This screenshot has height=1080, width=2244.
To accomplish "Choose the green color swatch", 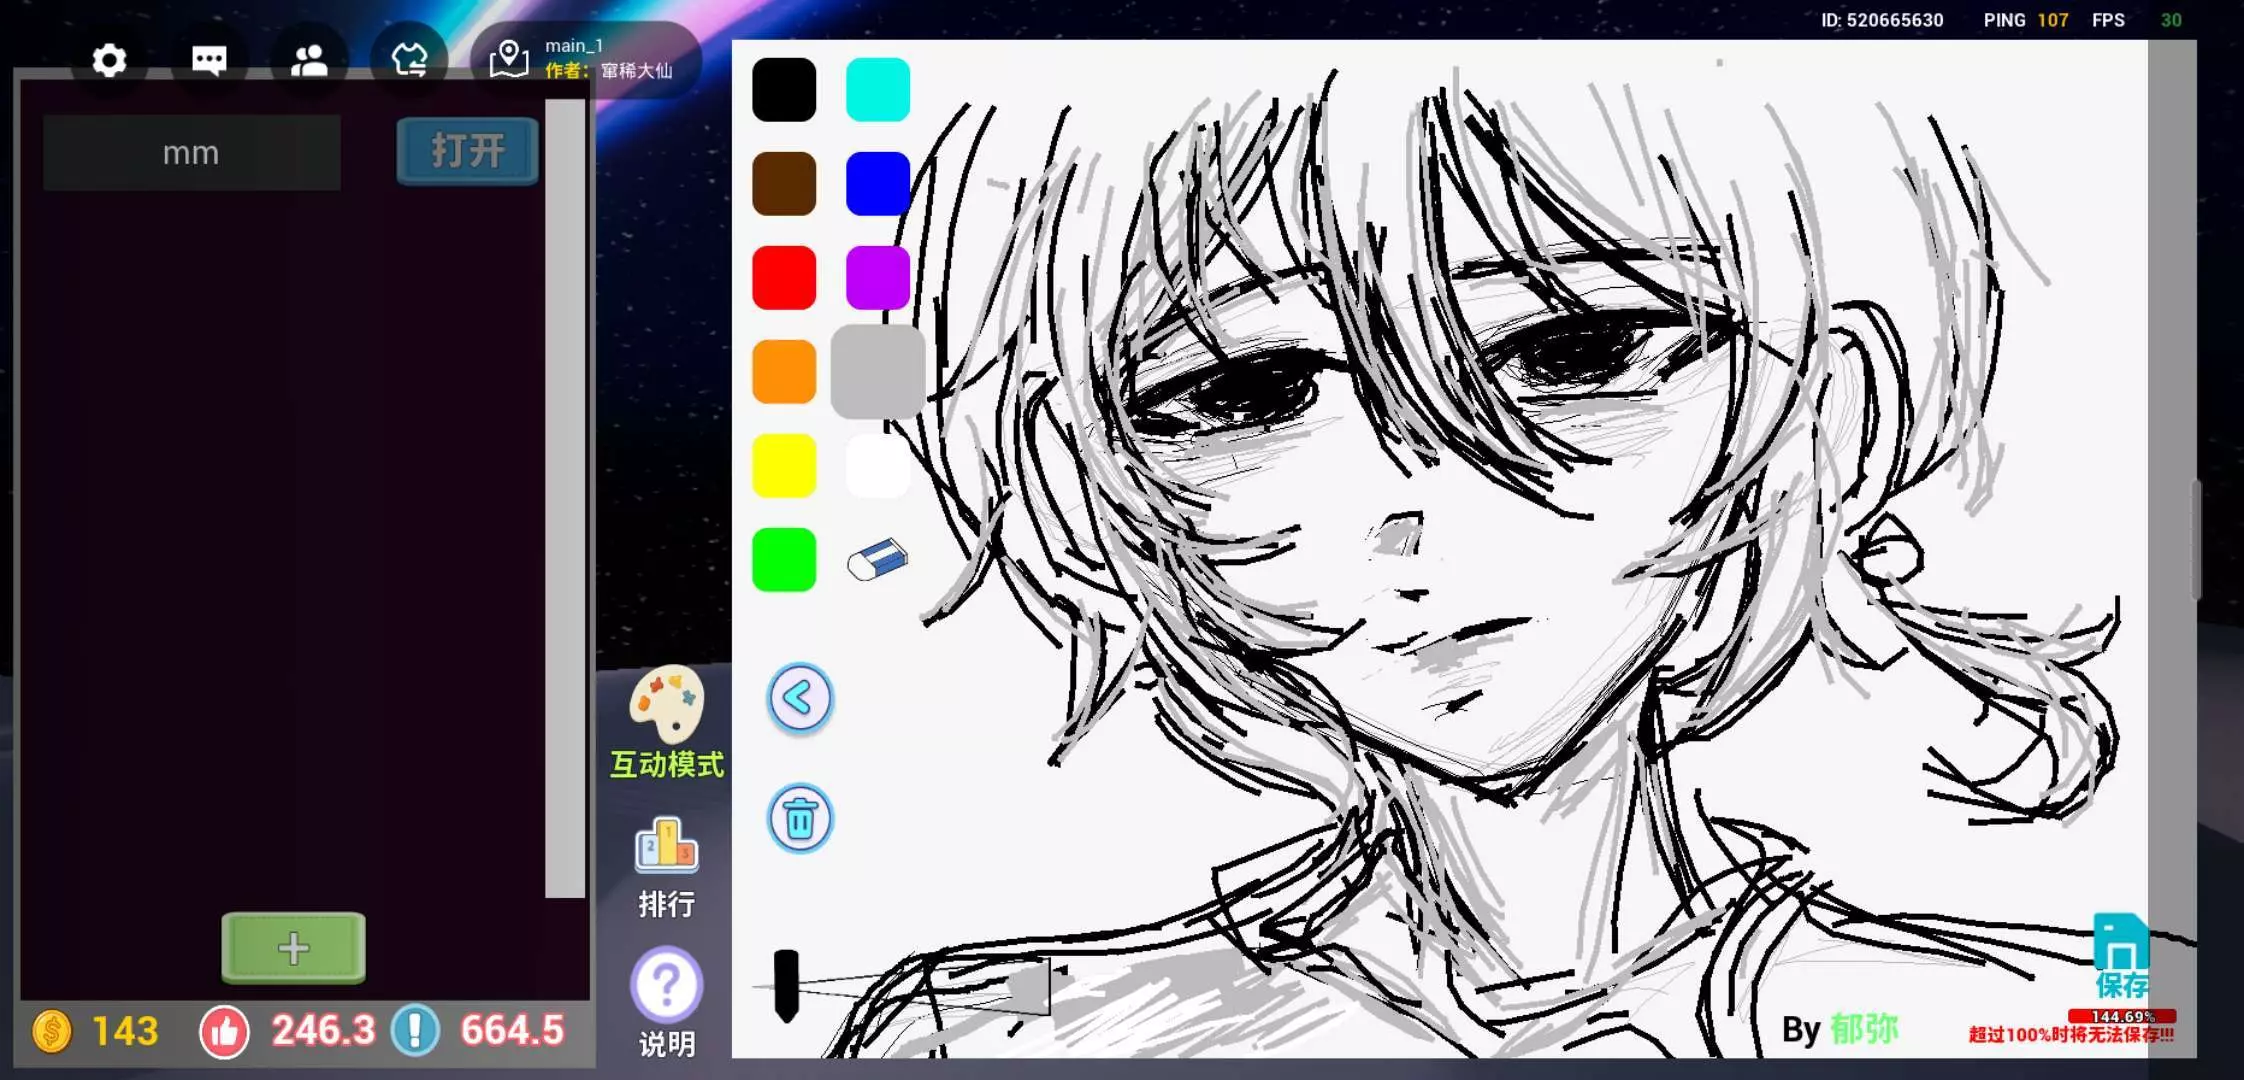I will (784, 560).
